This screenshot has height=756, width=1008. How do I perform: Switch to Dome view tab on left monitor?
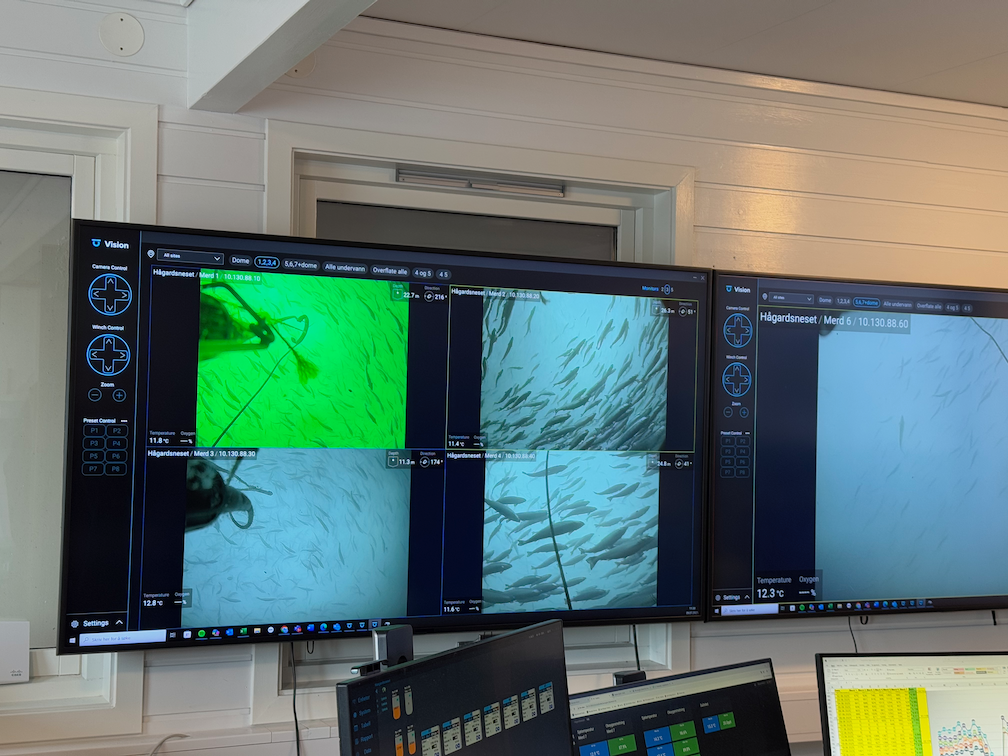(x=240, y=260)
